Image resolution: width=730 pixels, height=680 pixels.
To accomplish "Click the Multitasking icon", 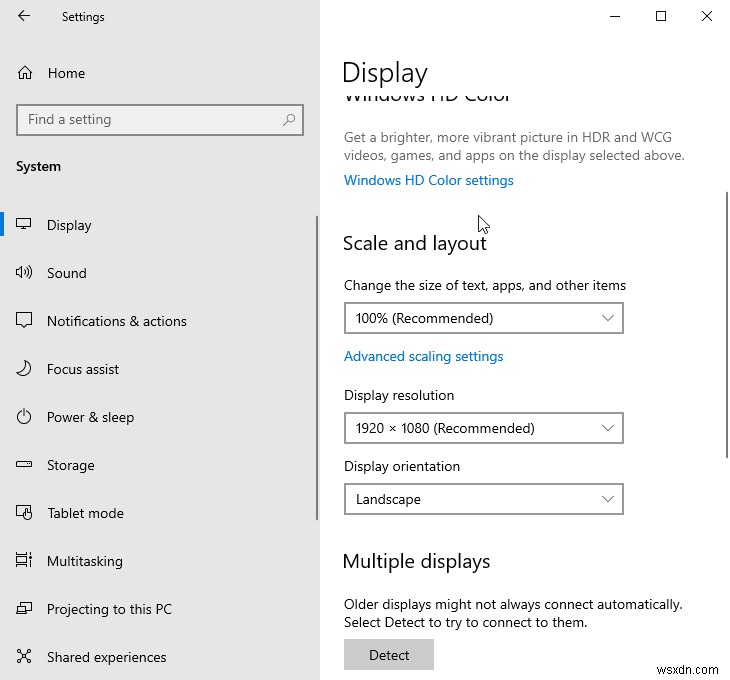I will (x=25, y=561).
